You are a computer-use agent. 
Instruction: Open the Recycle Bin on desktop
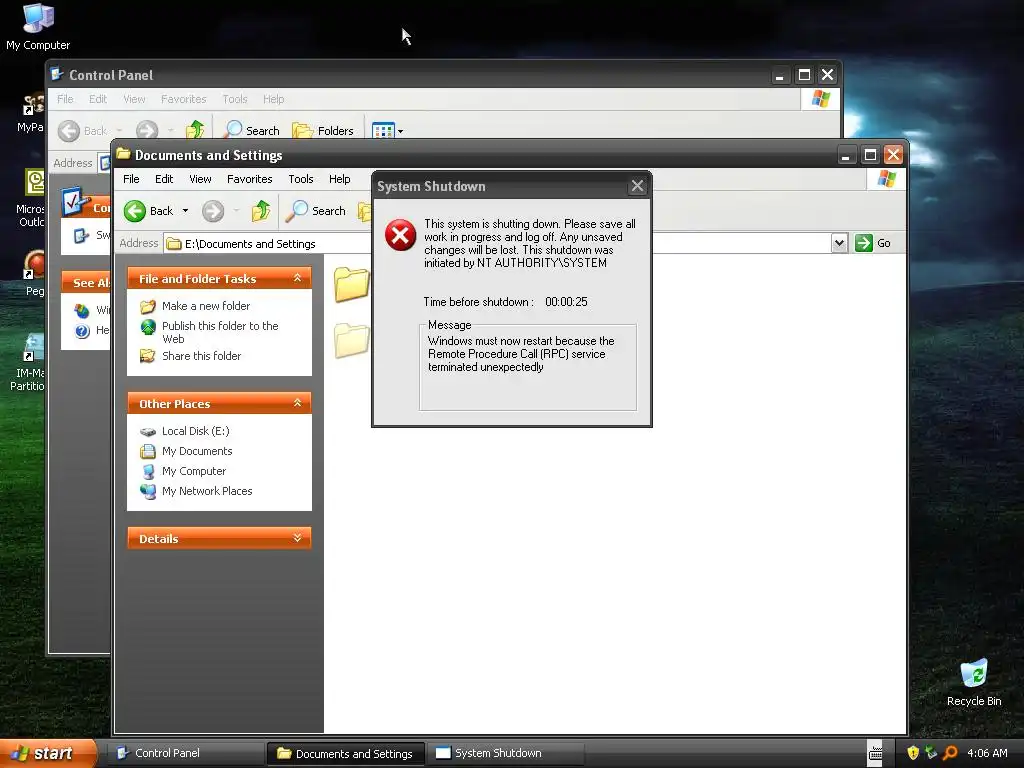click(974, 683)
